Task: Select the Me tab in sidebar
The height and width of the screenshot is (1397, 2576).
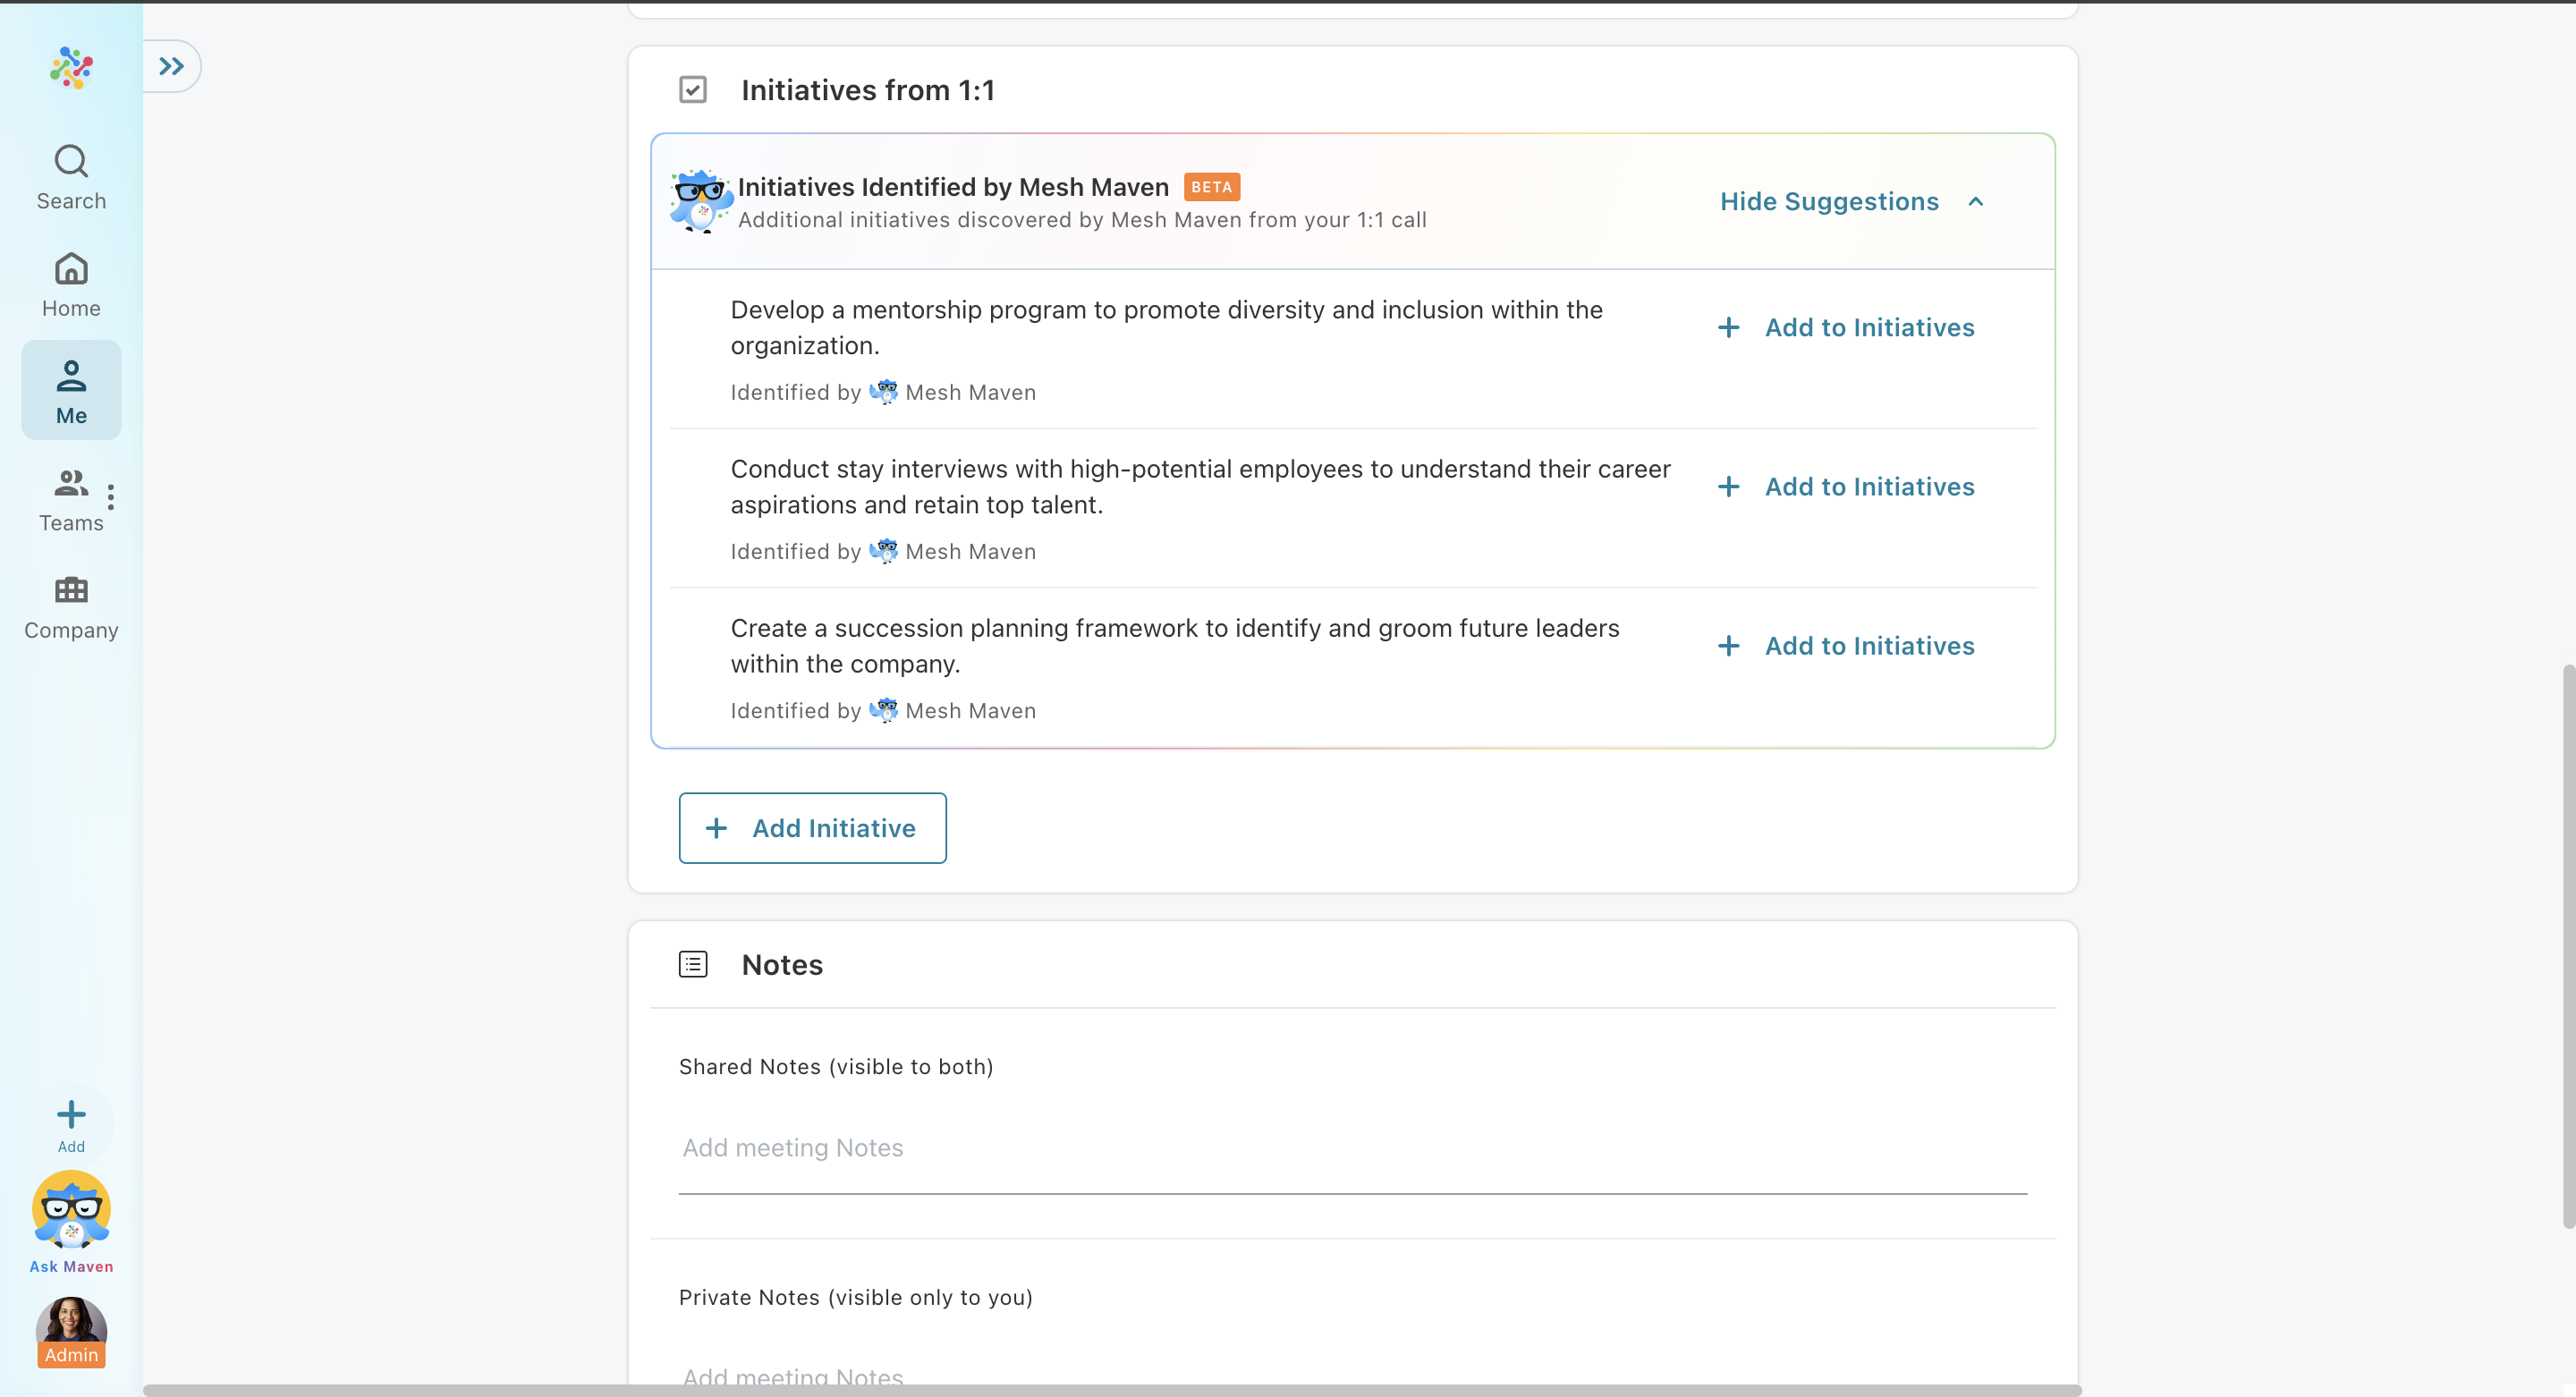Action: tap(71, 390)
